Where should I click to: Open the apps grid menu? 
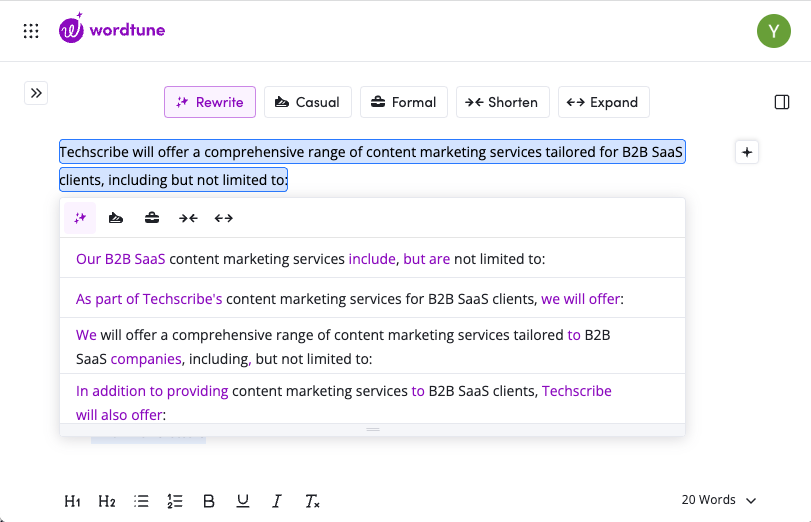31,31
